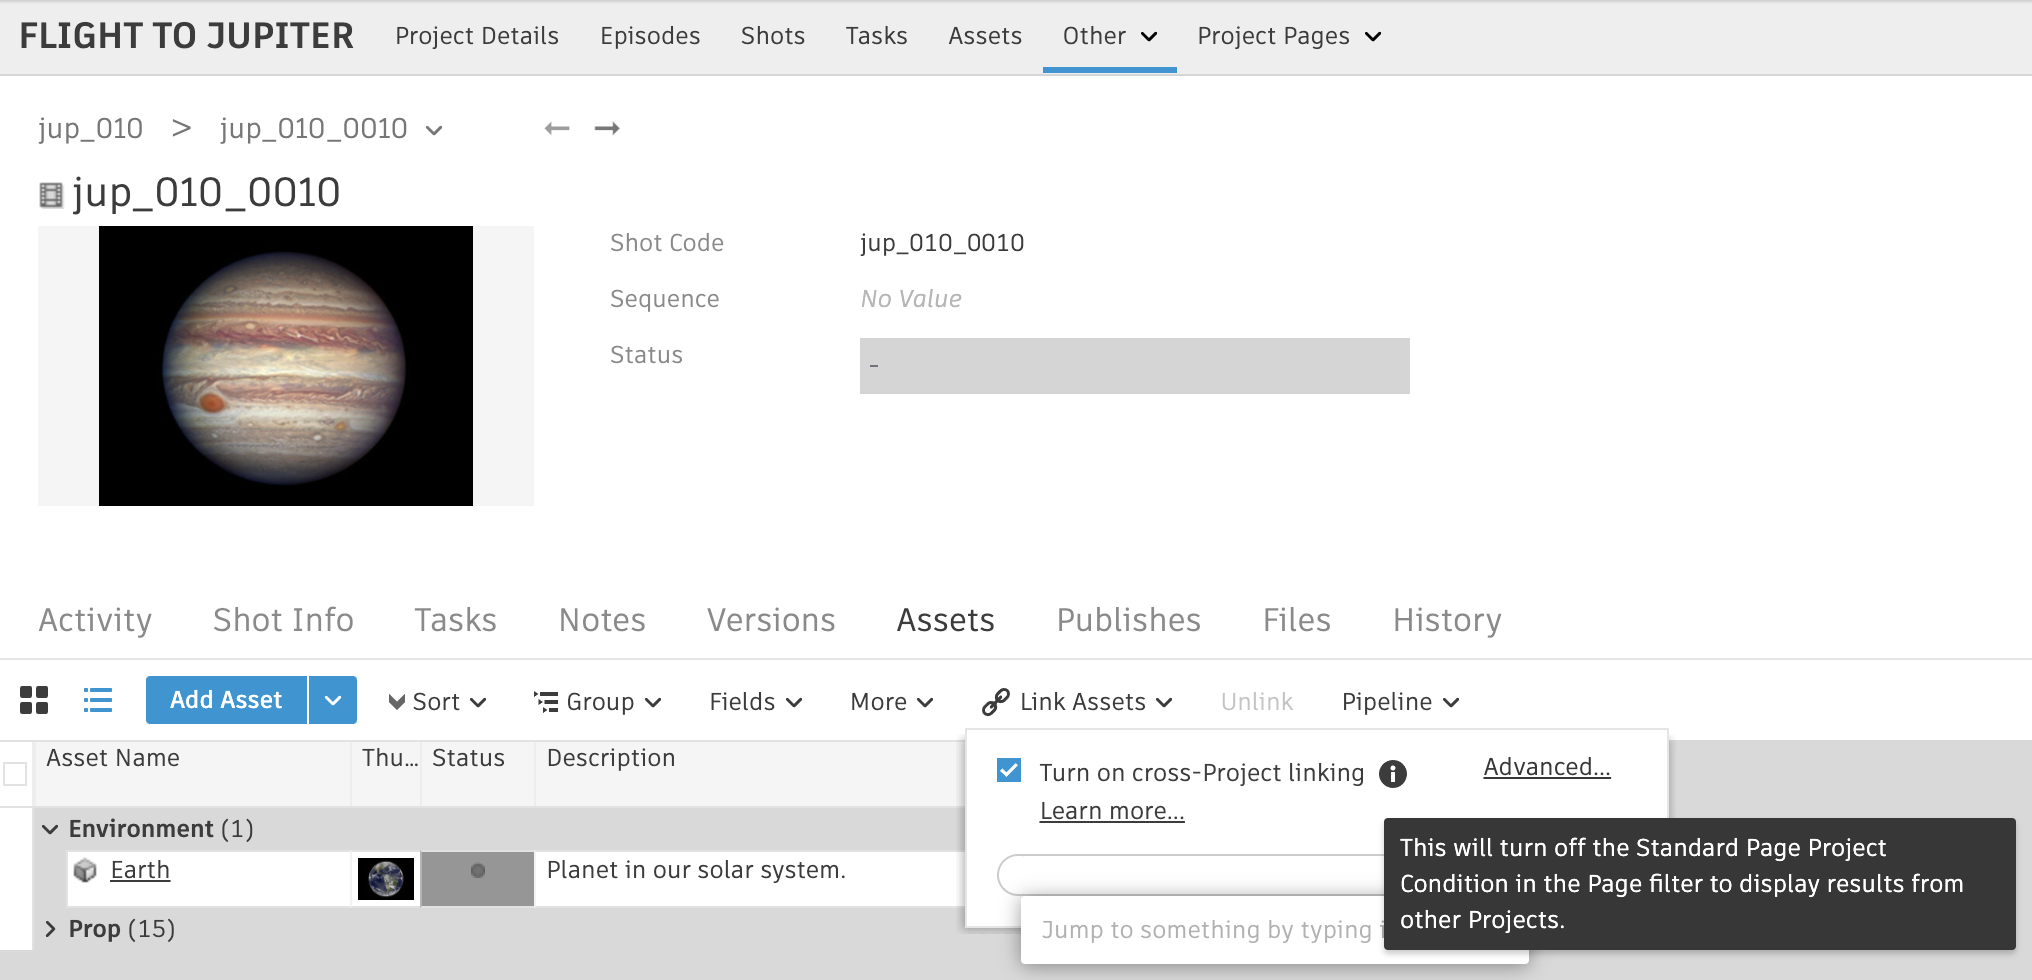The width and height of the screenshot is (2032, 980).
Task: Uncheck Turn on cross-Project linking
Action: pyautogui.click(x=1009, y=771)
